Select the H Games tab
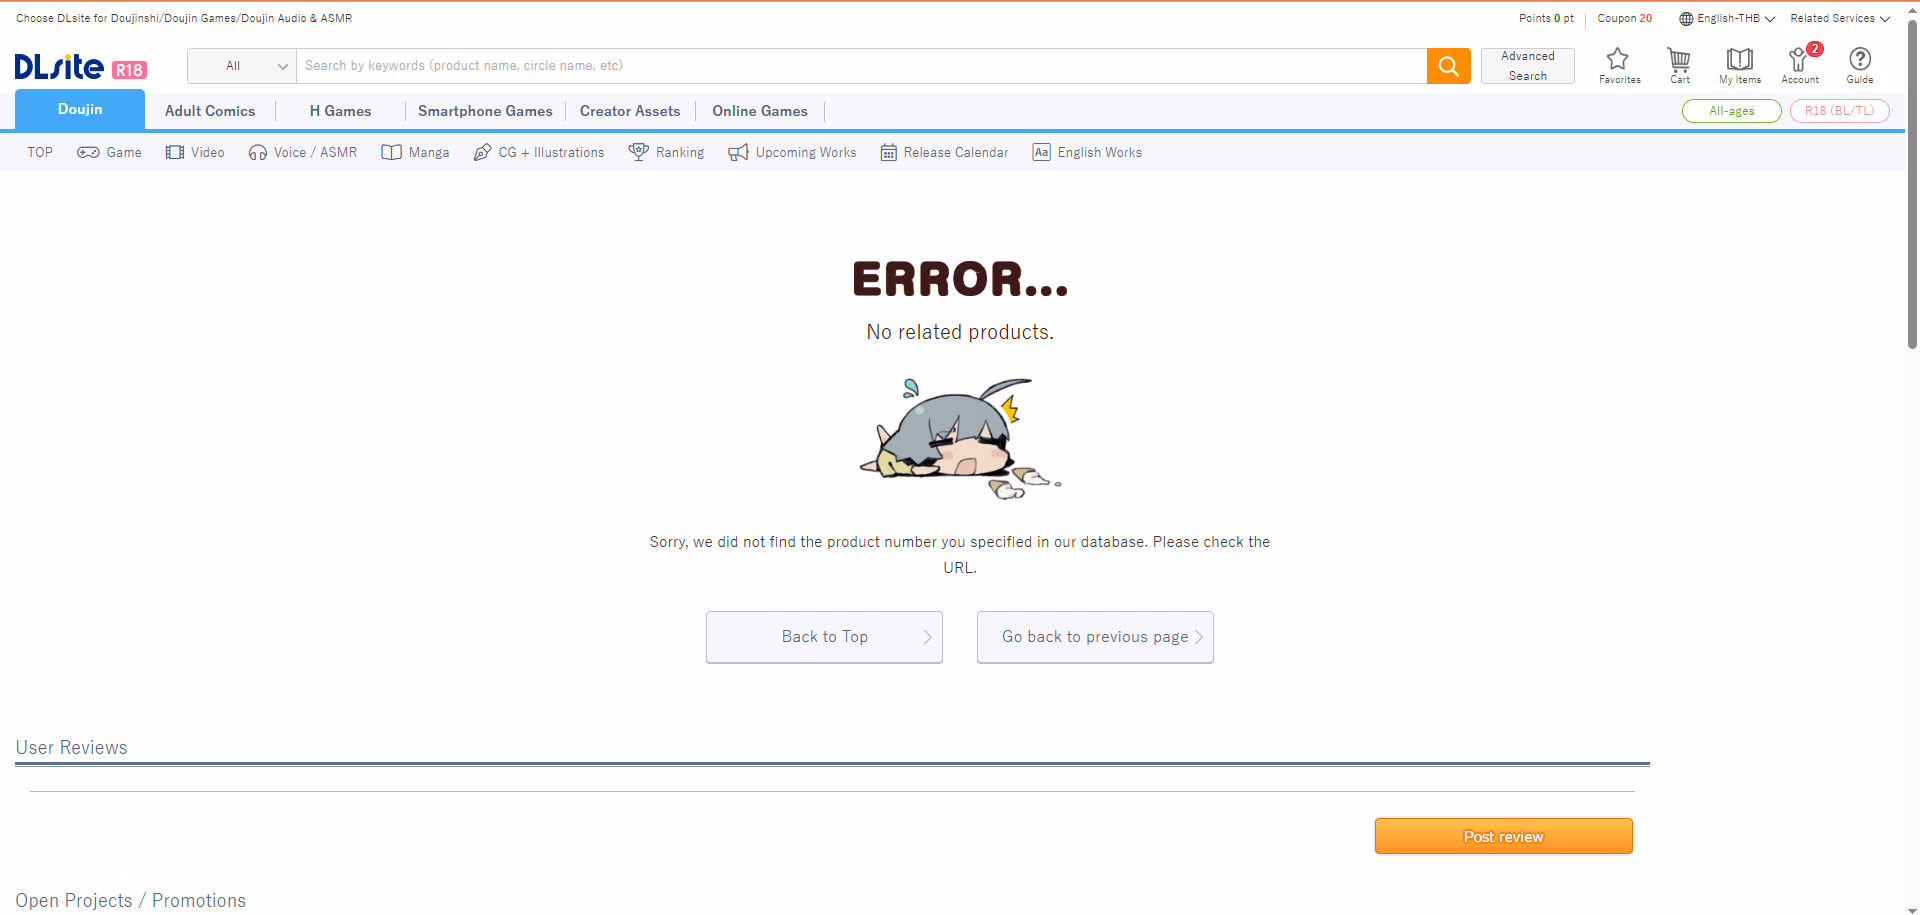 coord(340,111)
